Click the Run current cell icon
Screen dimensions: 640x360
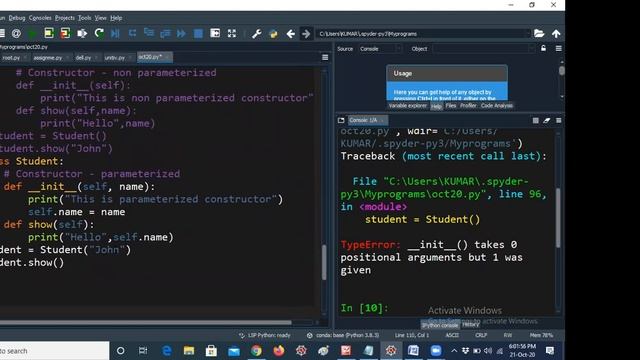pos(49,33)
